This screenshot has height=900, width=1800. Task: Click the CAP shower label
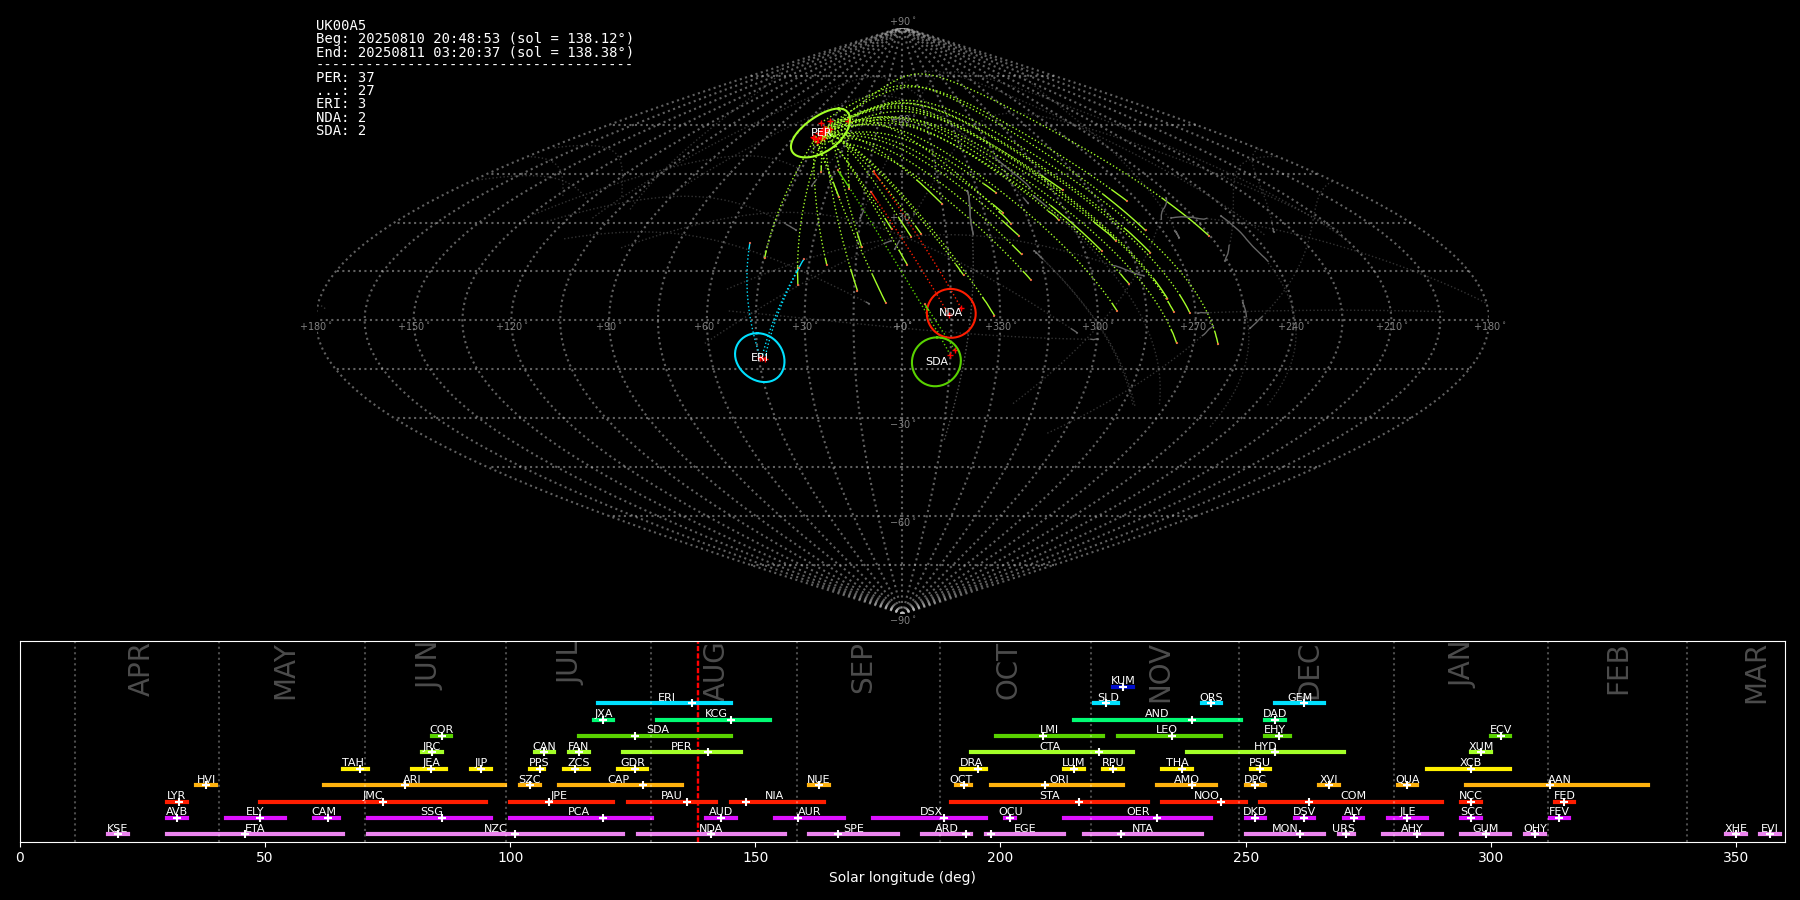click(619, 780)
